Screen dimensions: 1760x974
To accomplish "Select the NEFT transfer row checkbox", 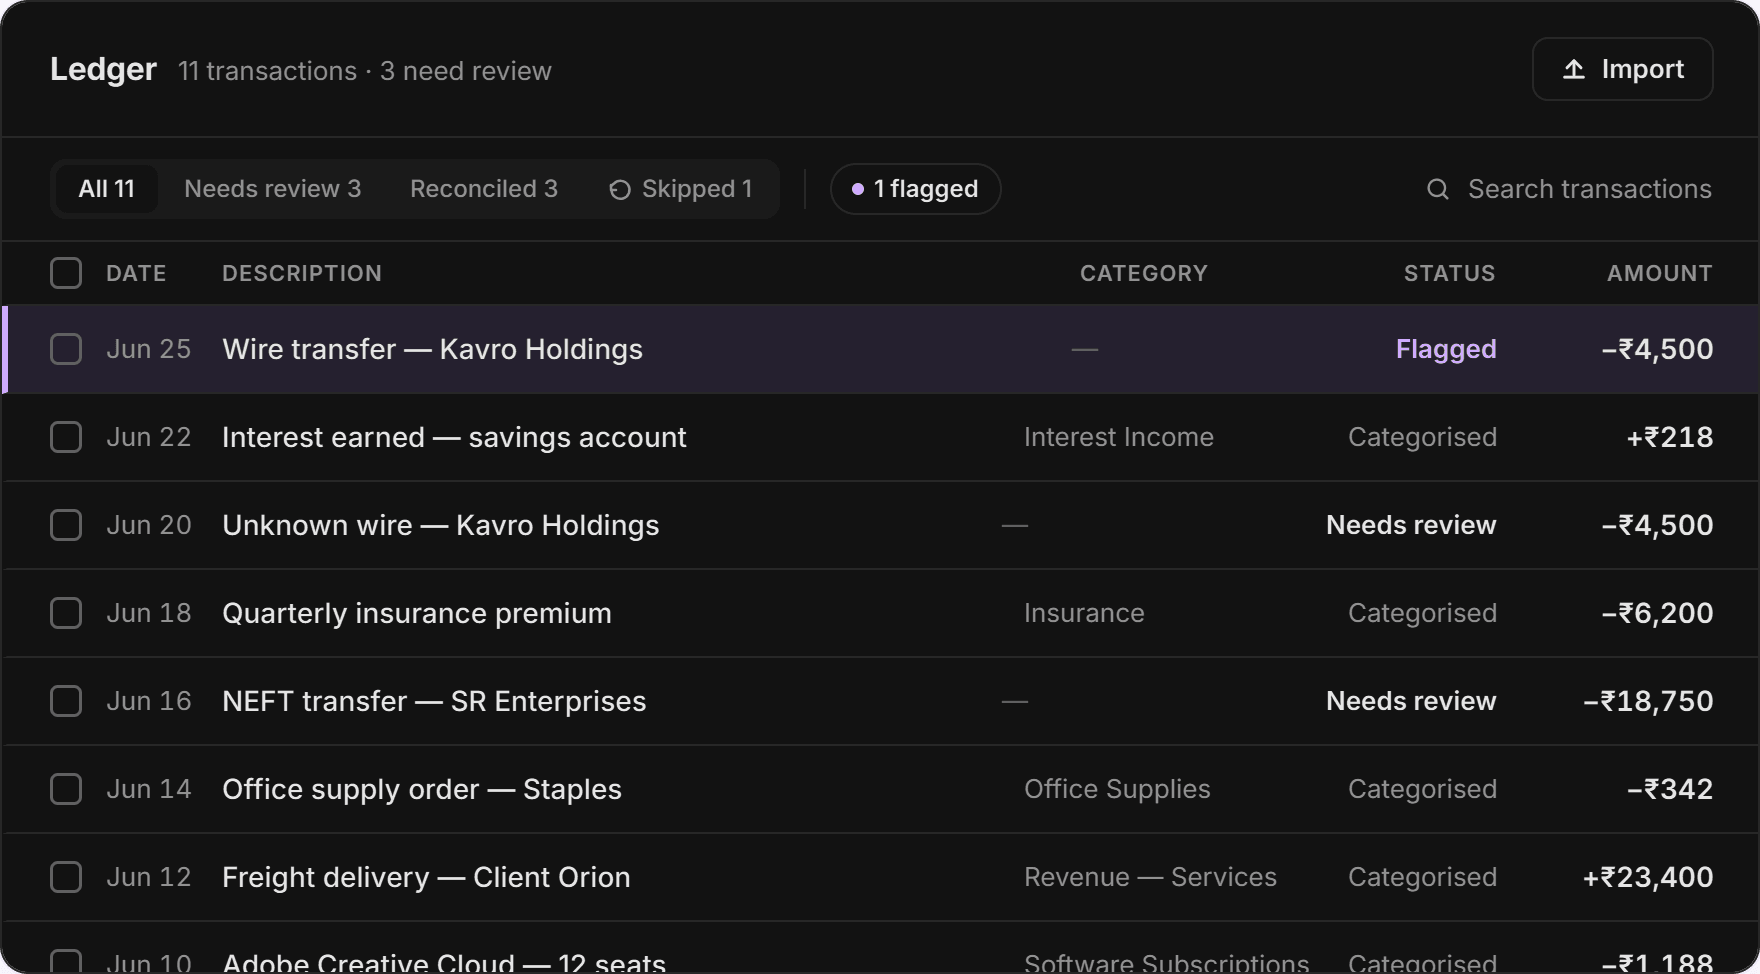I will point(66,701).
